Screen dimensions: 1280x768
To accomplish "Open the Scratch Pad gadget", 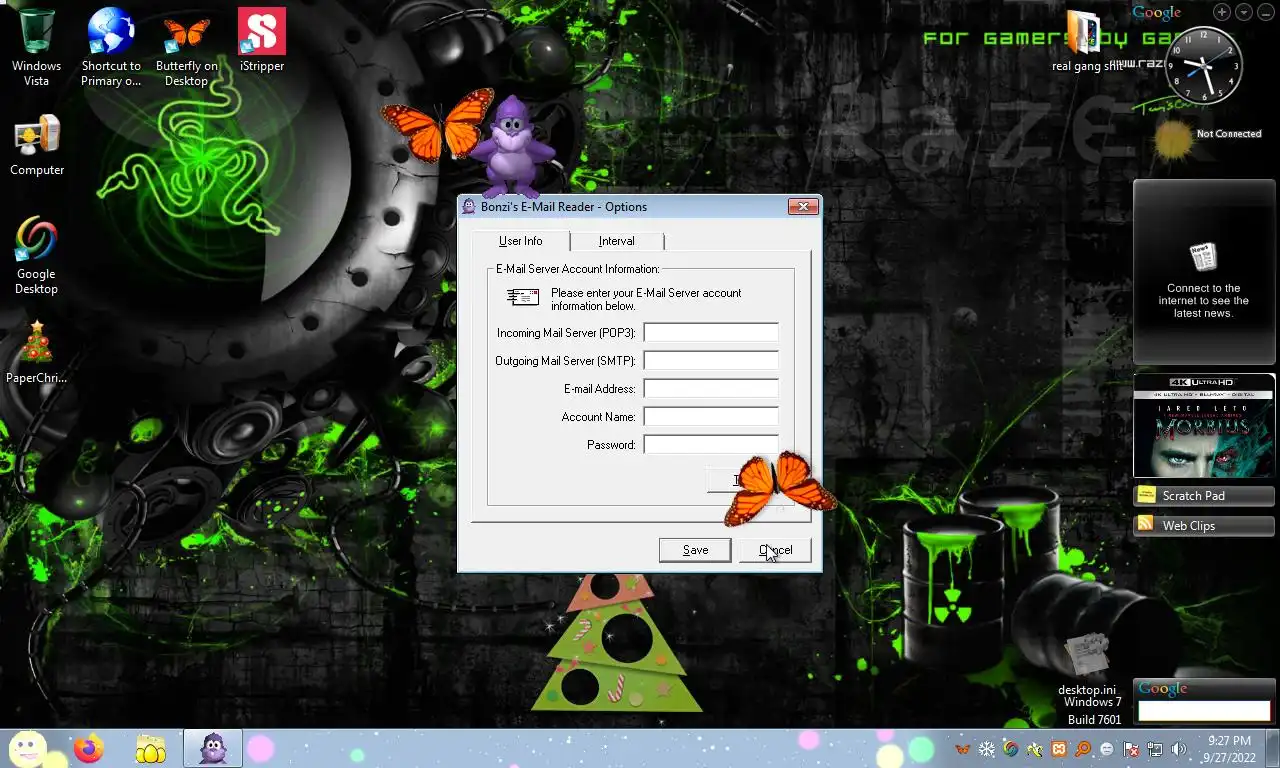I will [x=1204, y=495].
